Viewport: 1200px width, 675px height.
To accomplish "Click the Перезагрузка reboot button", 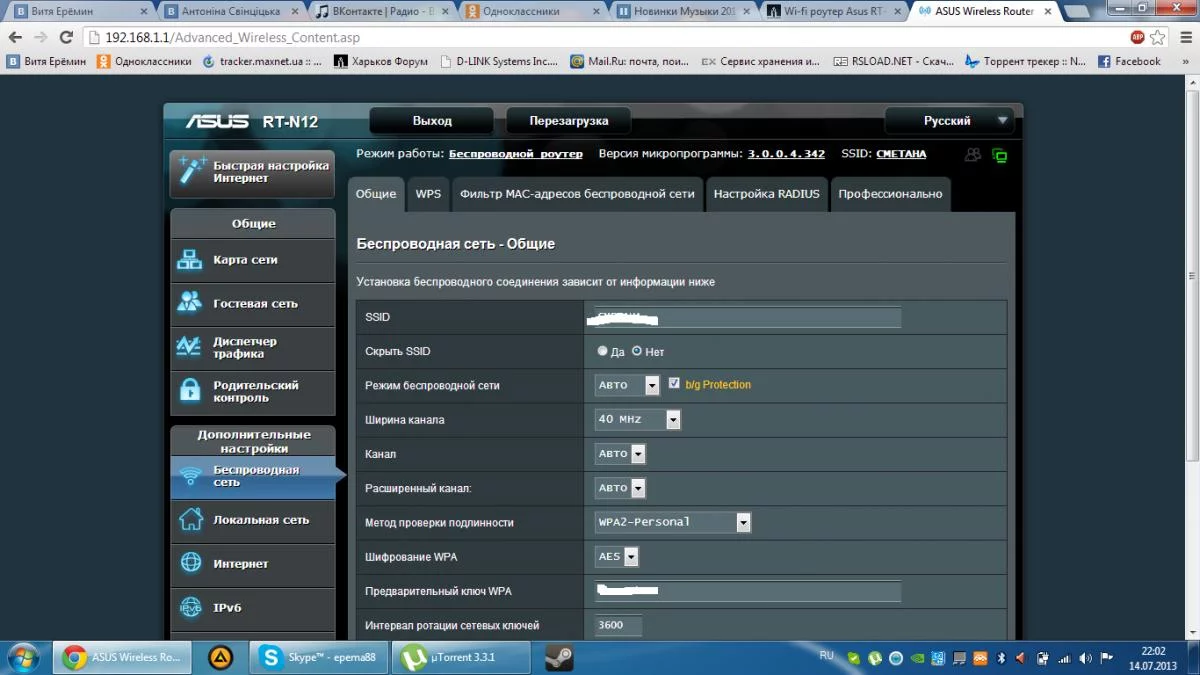I will tap(569, 121).
